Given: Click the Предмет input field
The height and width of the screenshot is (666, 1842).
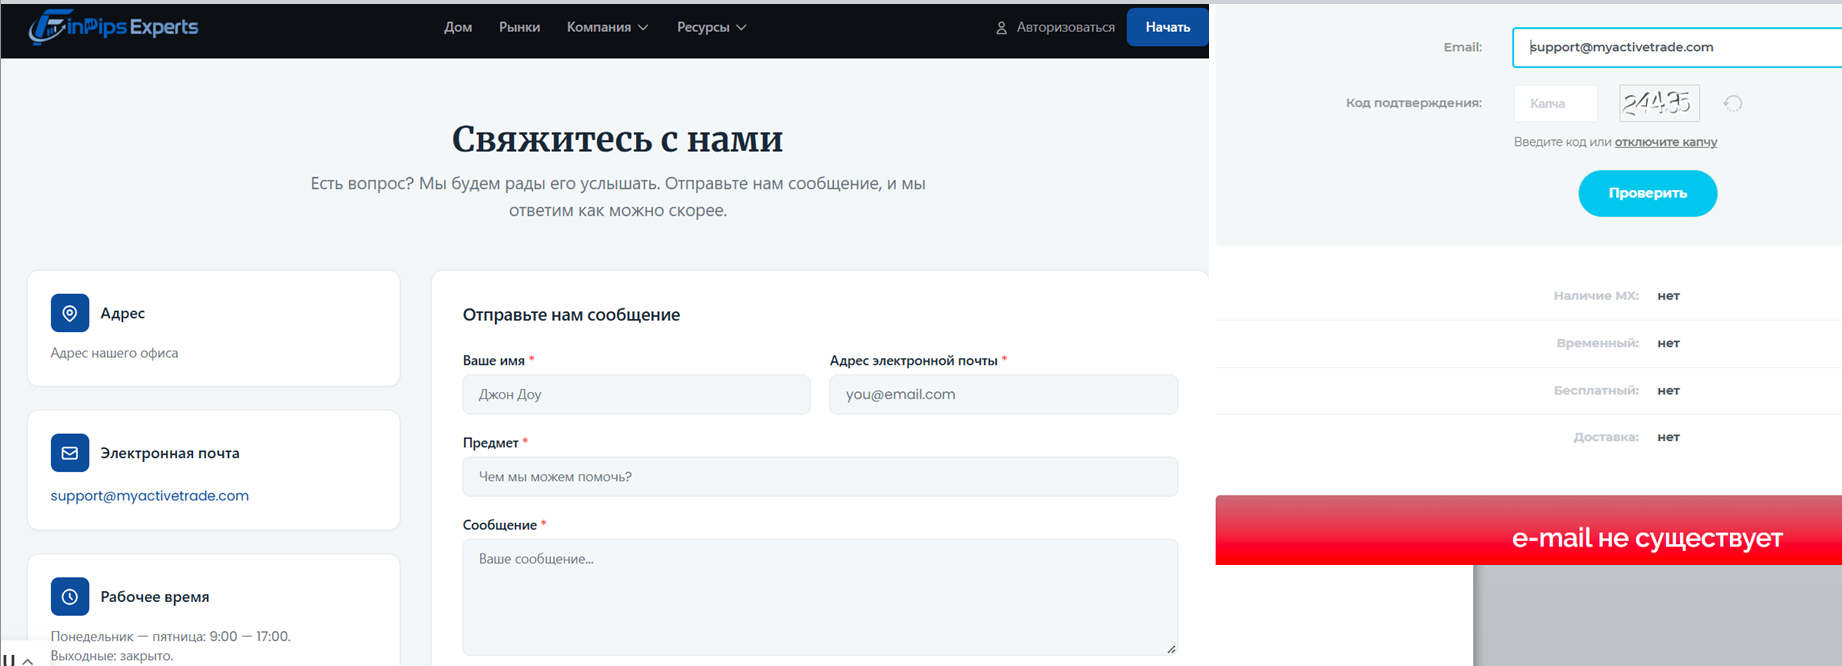Looking at the screenshot, I should click(820, 477).
